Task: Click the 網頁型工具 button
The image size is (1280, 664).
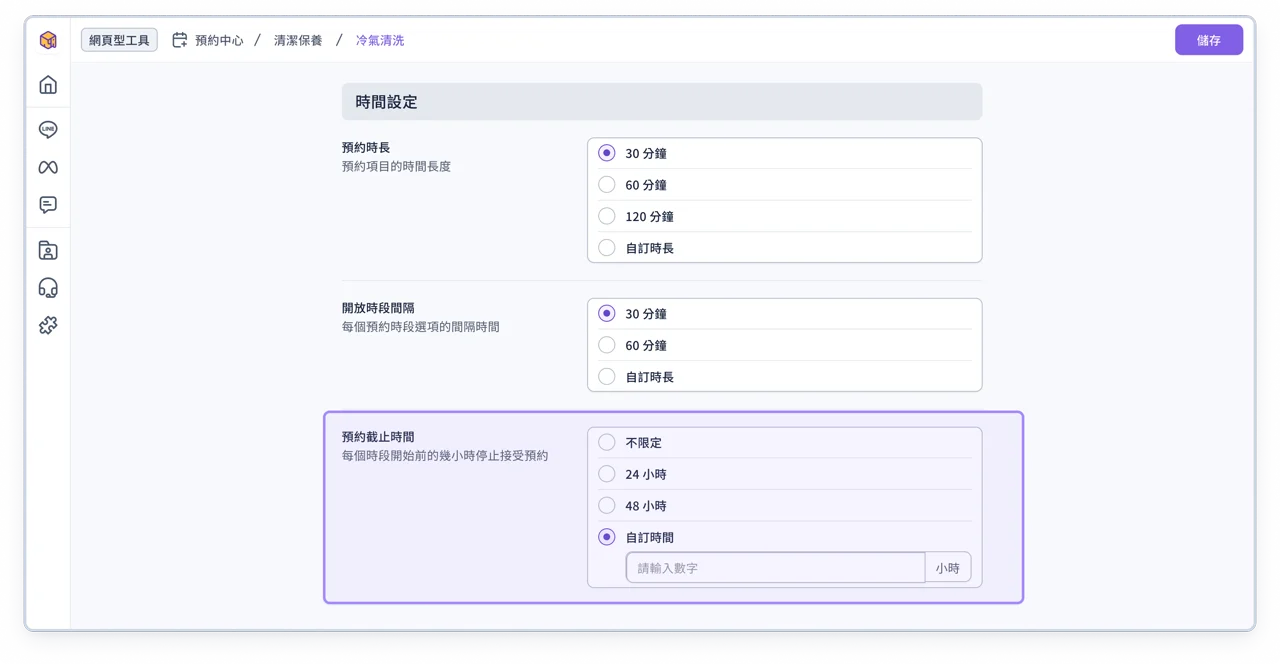Action: [119, 40]
